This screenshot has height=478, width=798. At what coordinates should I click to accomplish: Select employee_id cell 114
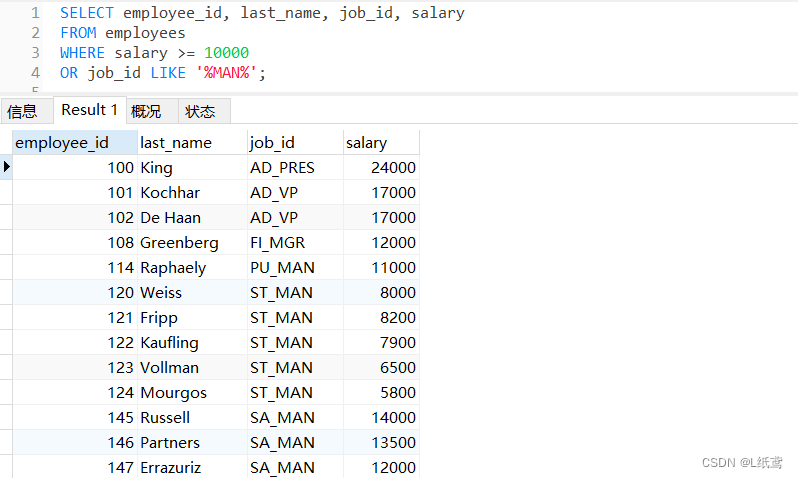click(x=75, y=267)
